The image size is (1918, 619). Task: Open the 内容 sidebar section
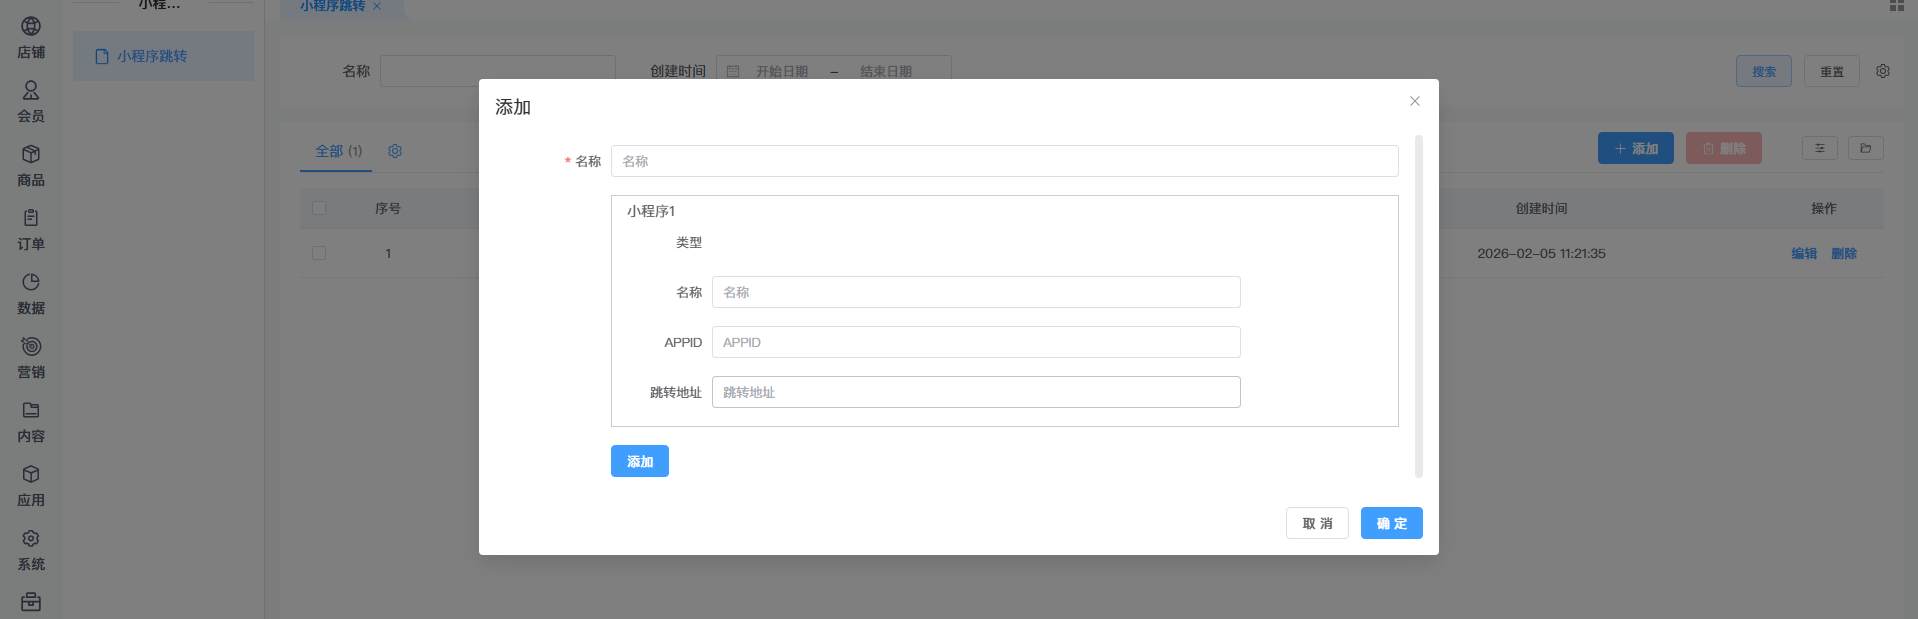pos(31,422)
